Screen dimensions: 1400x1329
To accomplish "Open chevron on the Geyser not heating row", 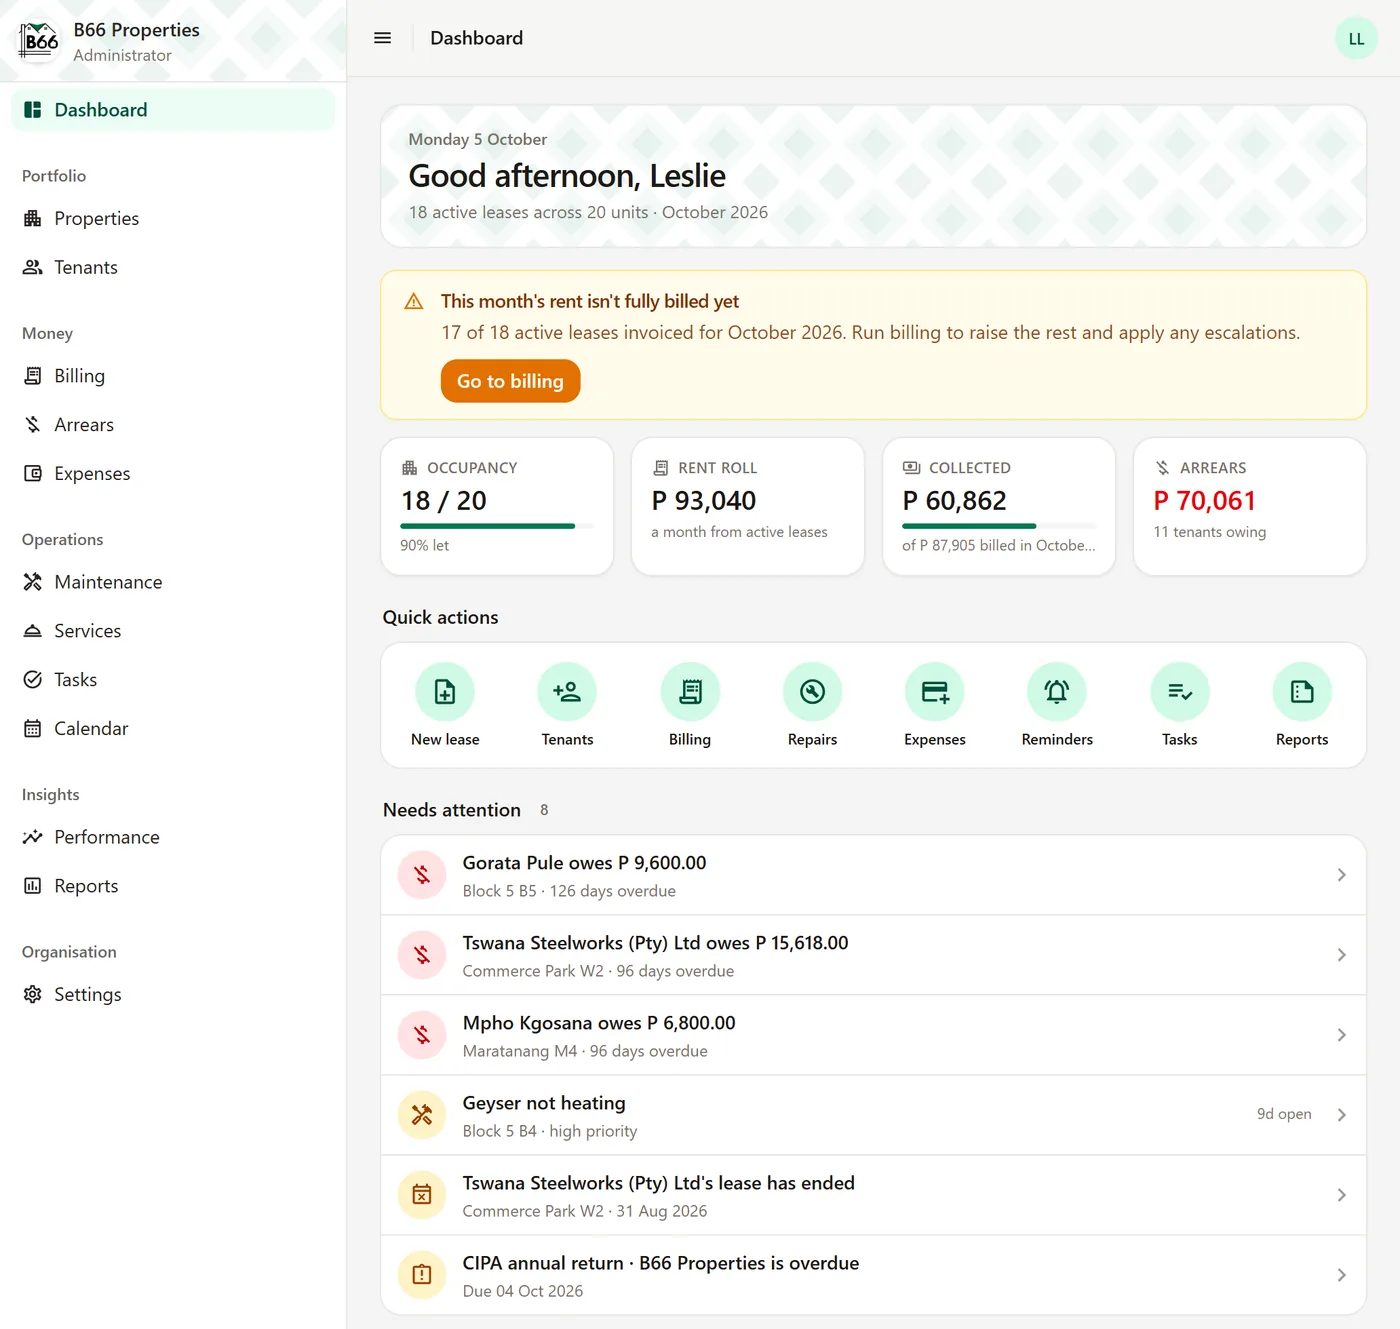I will pos(1342,1115).
